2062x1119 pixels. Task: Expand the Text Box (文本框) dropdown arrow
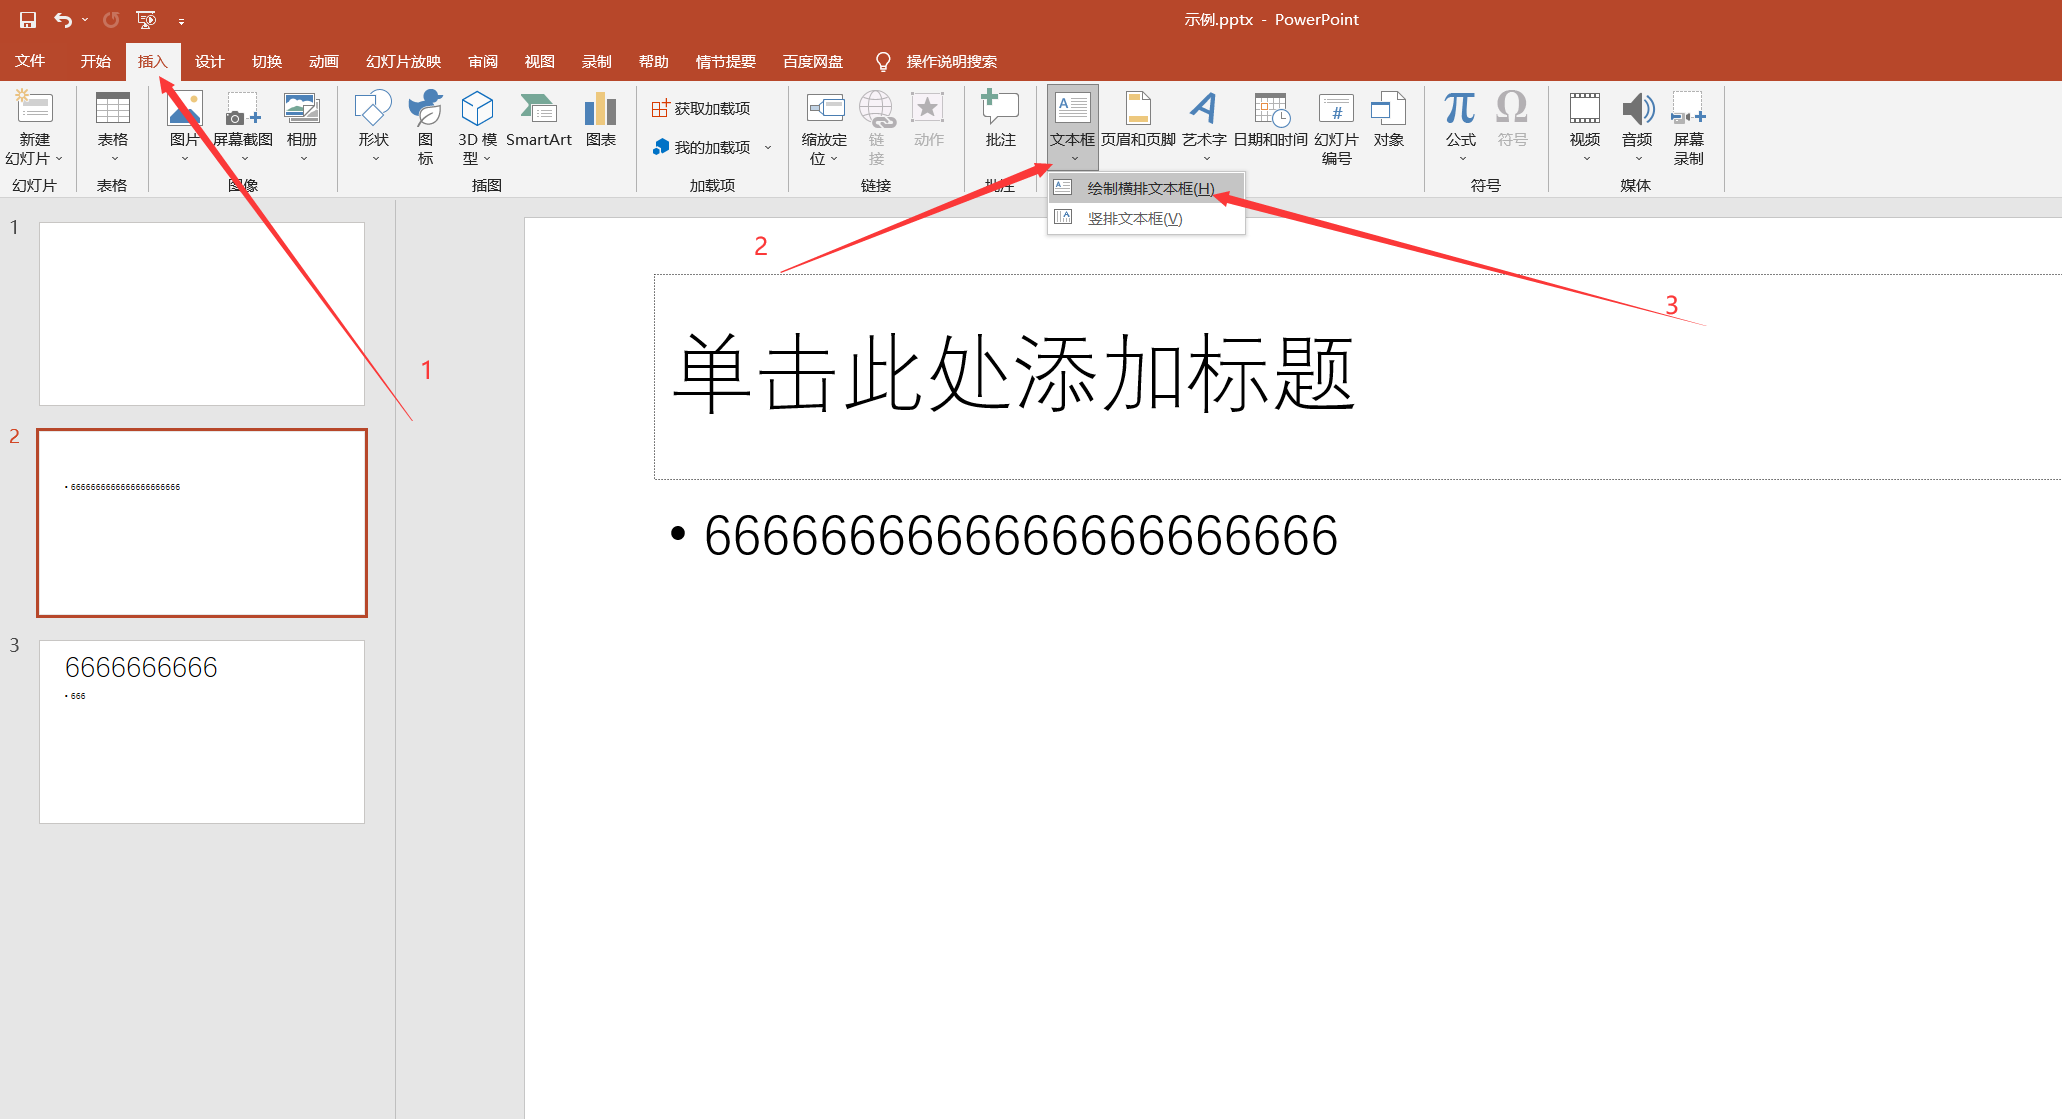tap(1074, 159)
